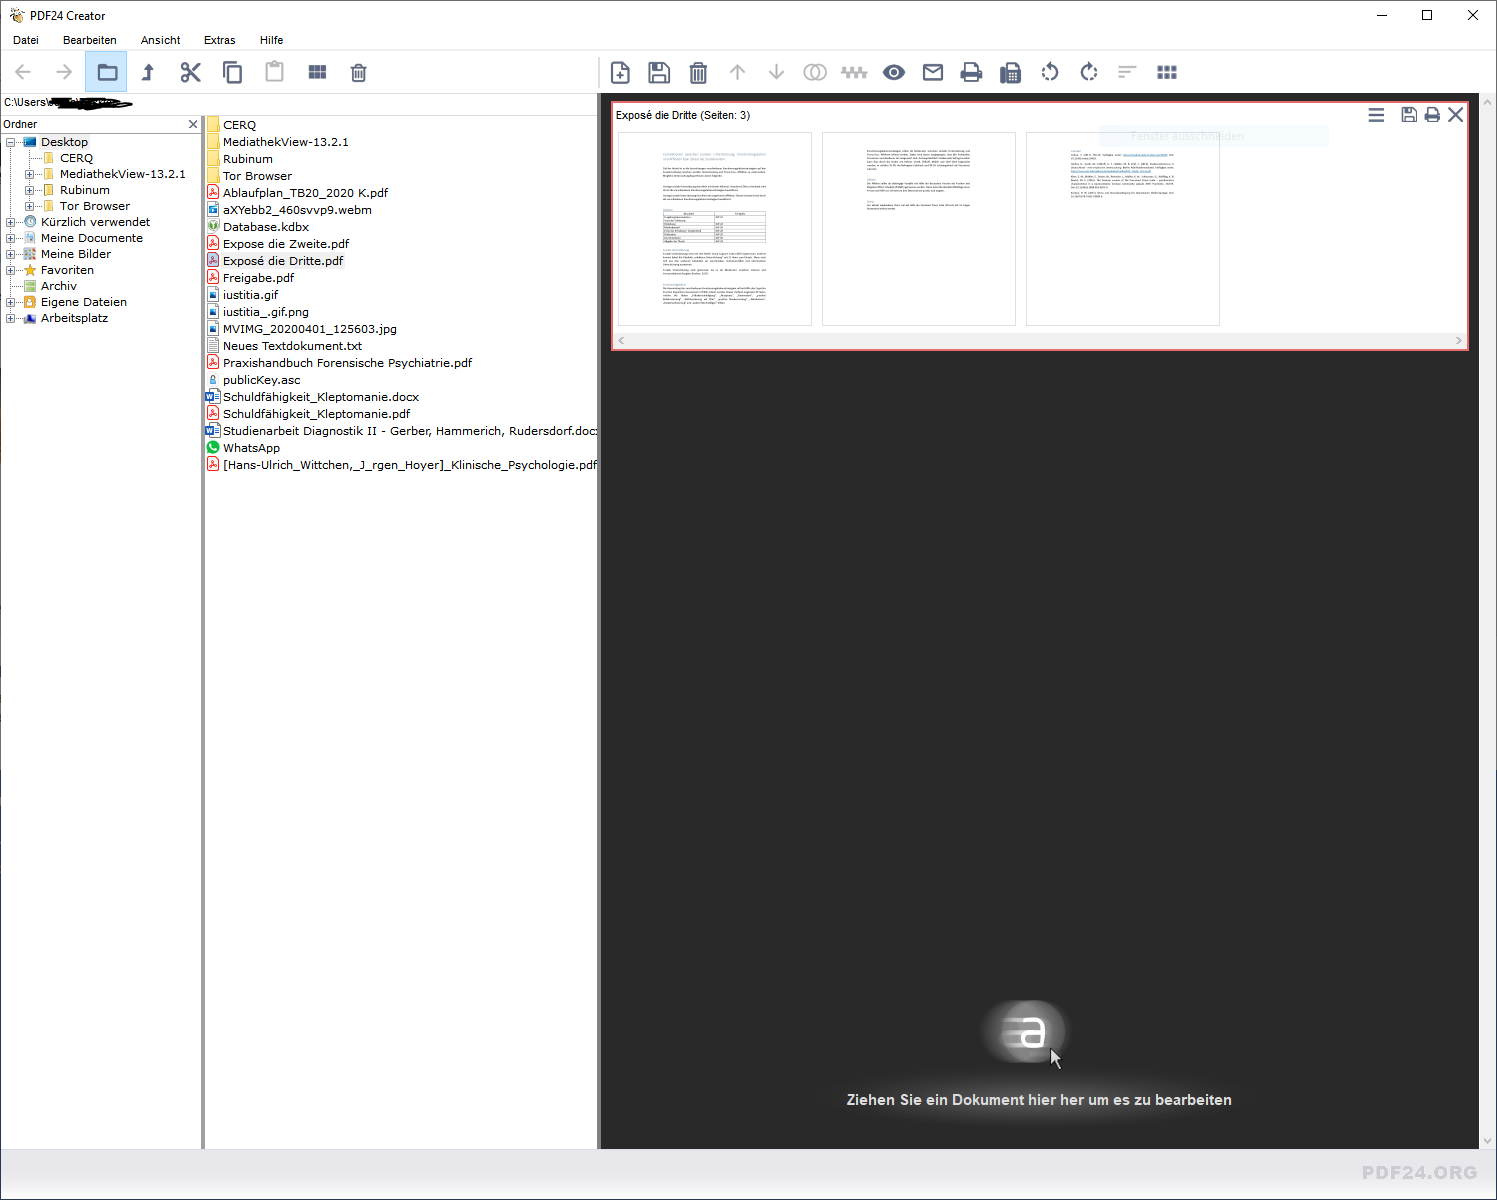This screenshot has width=1497, height=1200.
Task: Go up one folder level
Action: pyautogui.click(x=148, y=72)
